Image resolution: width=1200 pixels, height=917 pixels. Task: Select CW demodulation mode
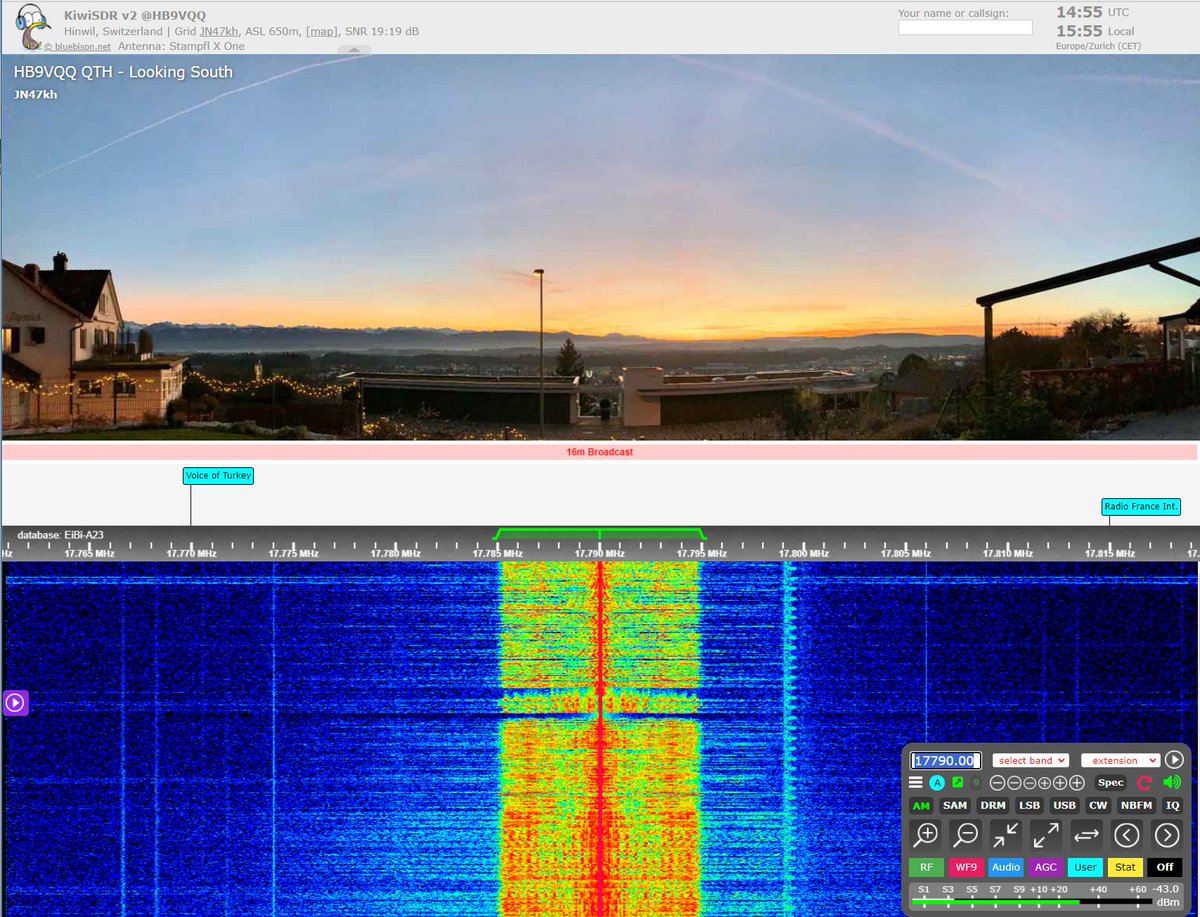(1098, 806)
